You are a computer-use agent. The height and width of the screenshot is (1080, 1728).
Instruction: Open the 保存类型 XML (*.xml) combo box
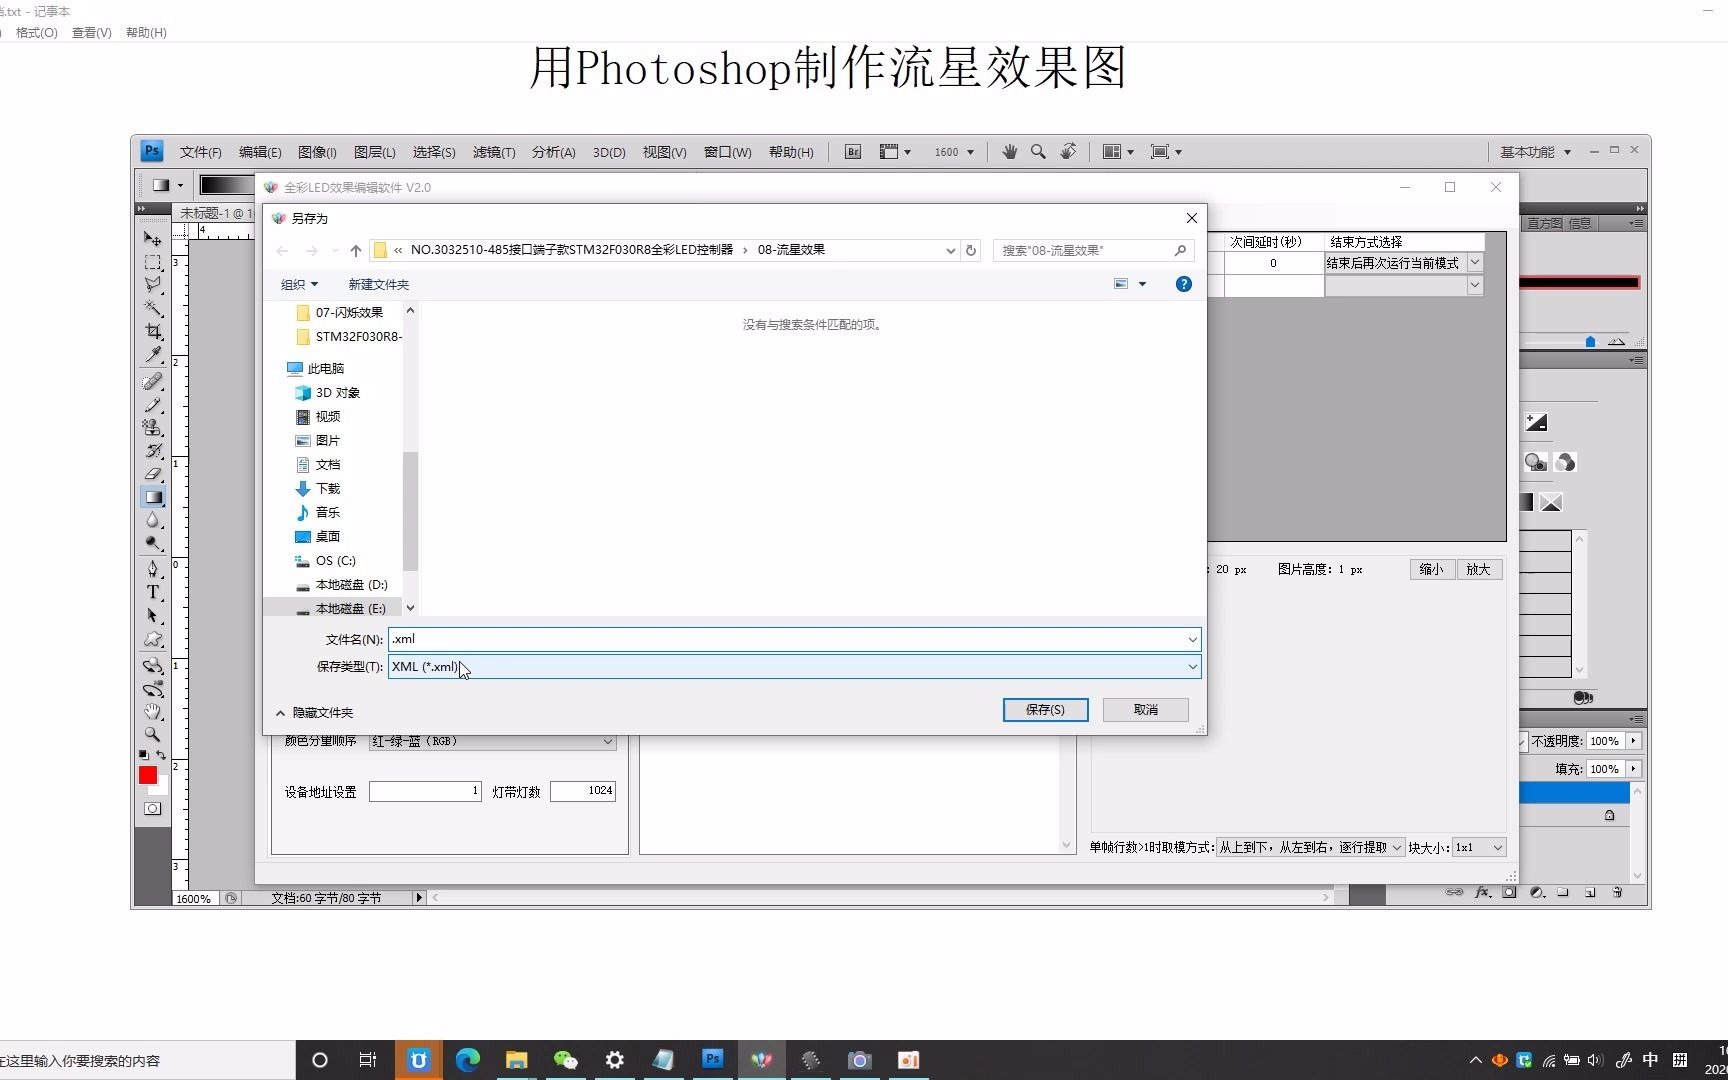pos(794,666)
